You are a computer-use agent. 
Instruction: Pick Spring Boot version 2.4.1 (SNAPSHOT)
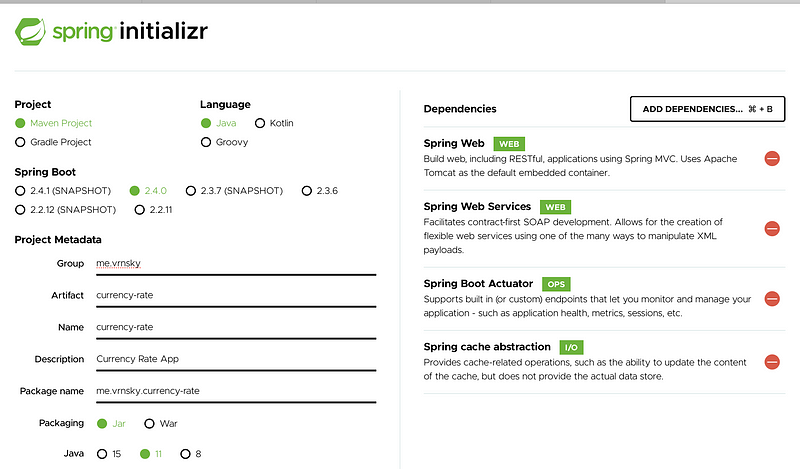click(21, 190)
